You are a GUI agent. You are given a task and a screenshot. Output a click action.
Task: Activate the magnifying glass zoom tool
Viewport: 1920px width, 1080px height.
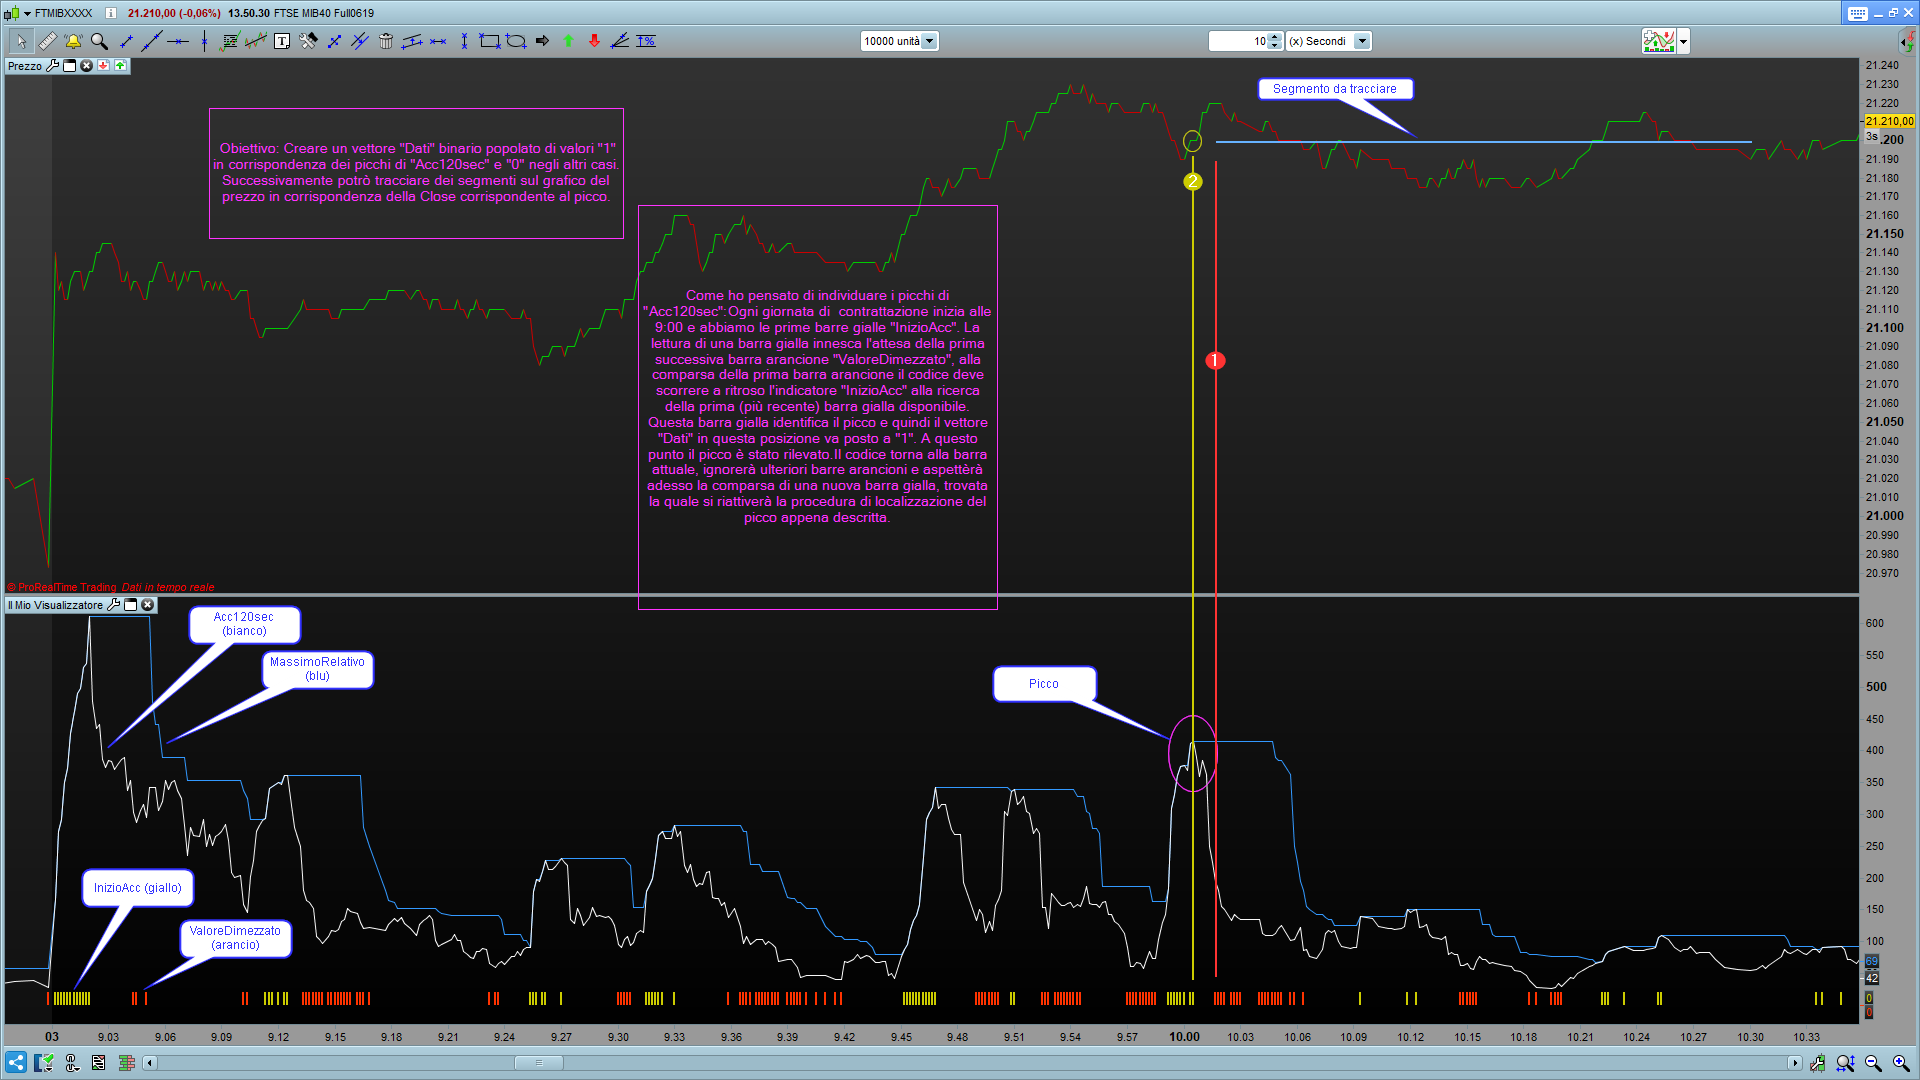[x=99, y=41]
